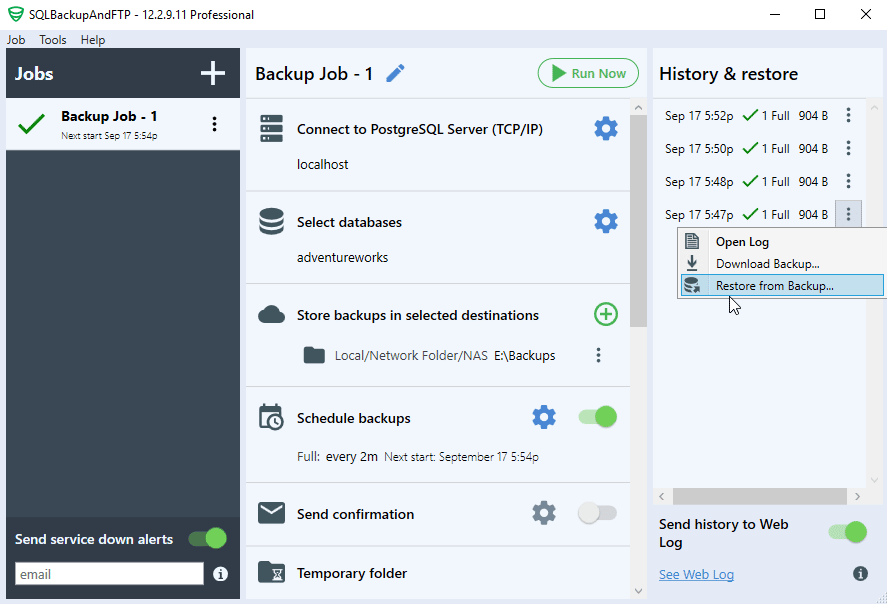This screenshot has height=604, width=887.
Task: Open the Connect to PostgreSQL Server settings gear
Action: point(605,128)
